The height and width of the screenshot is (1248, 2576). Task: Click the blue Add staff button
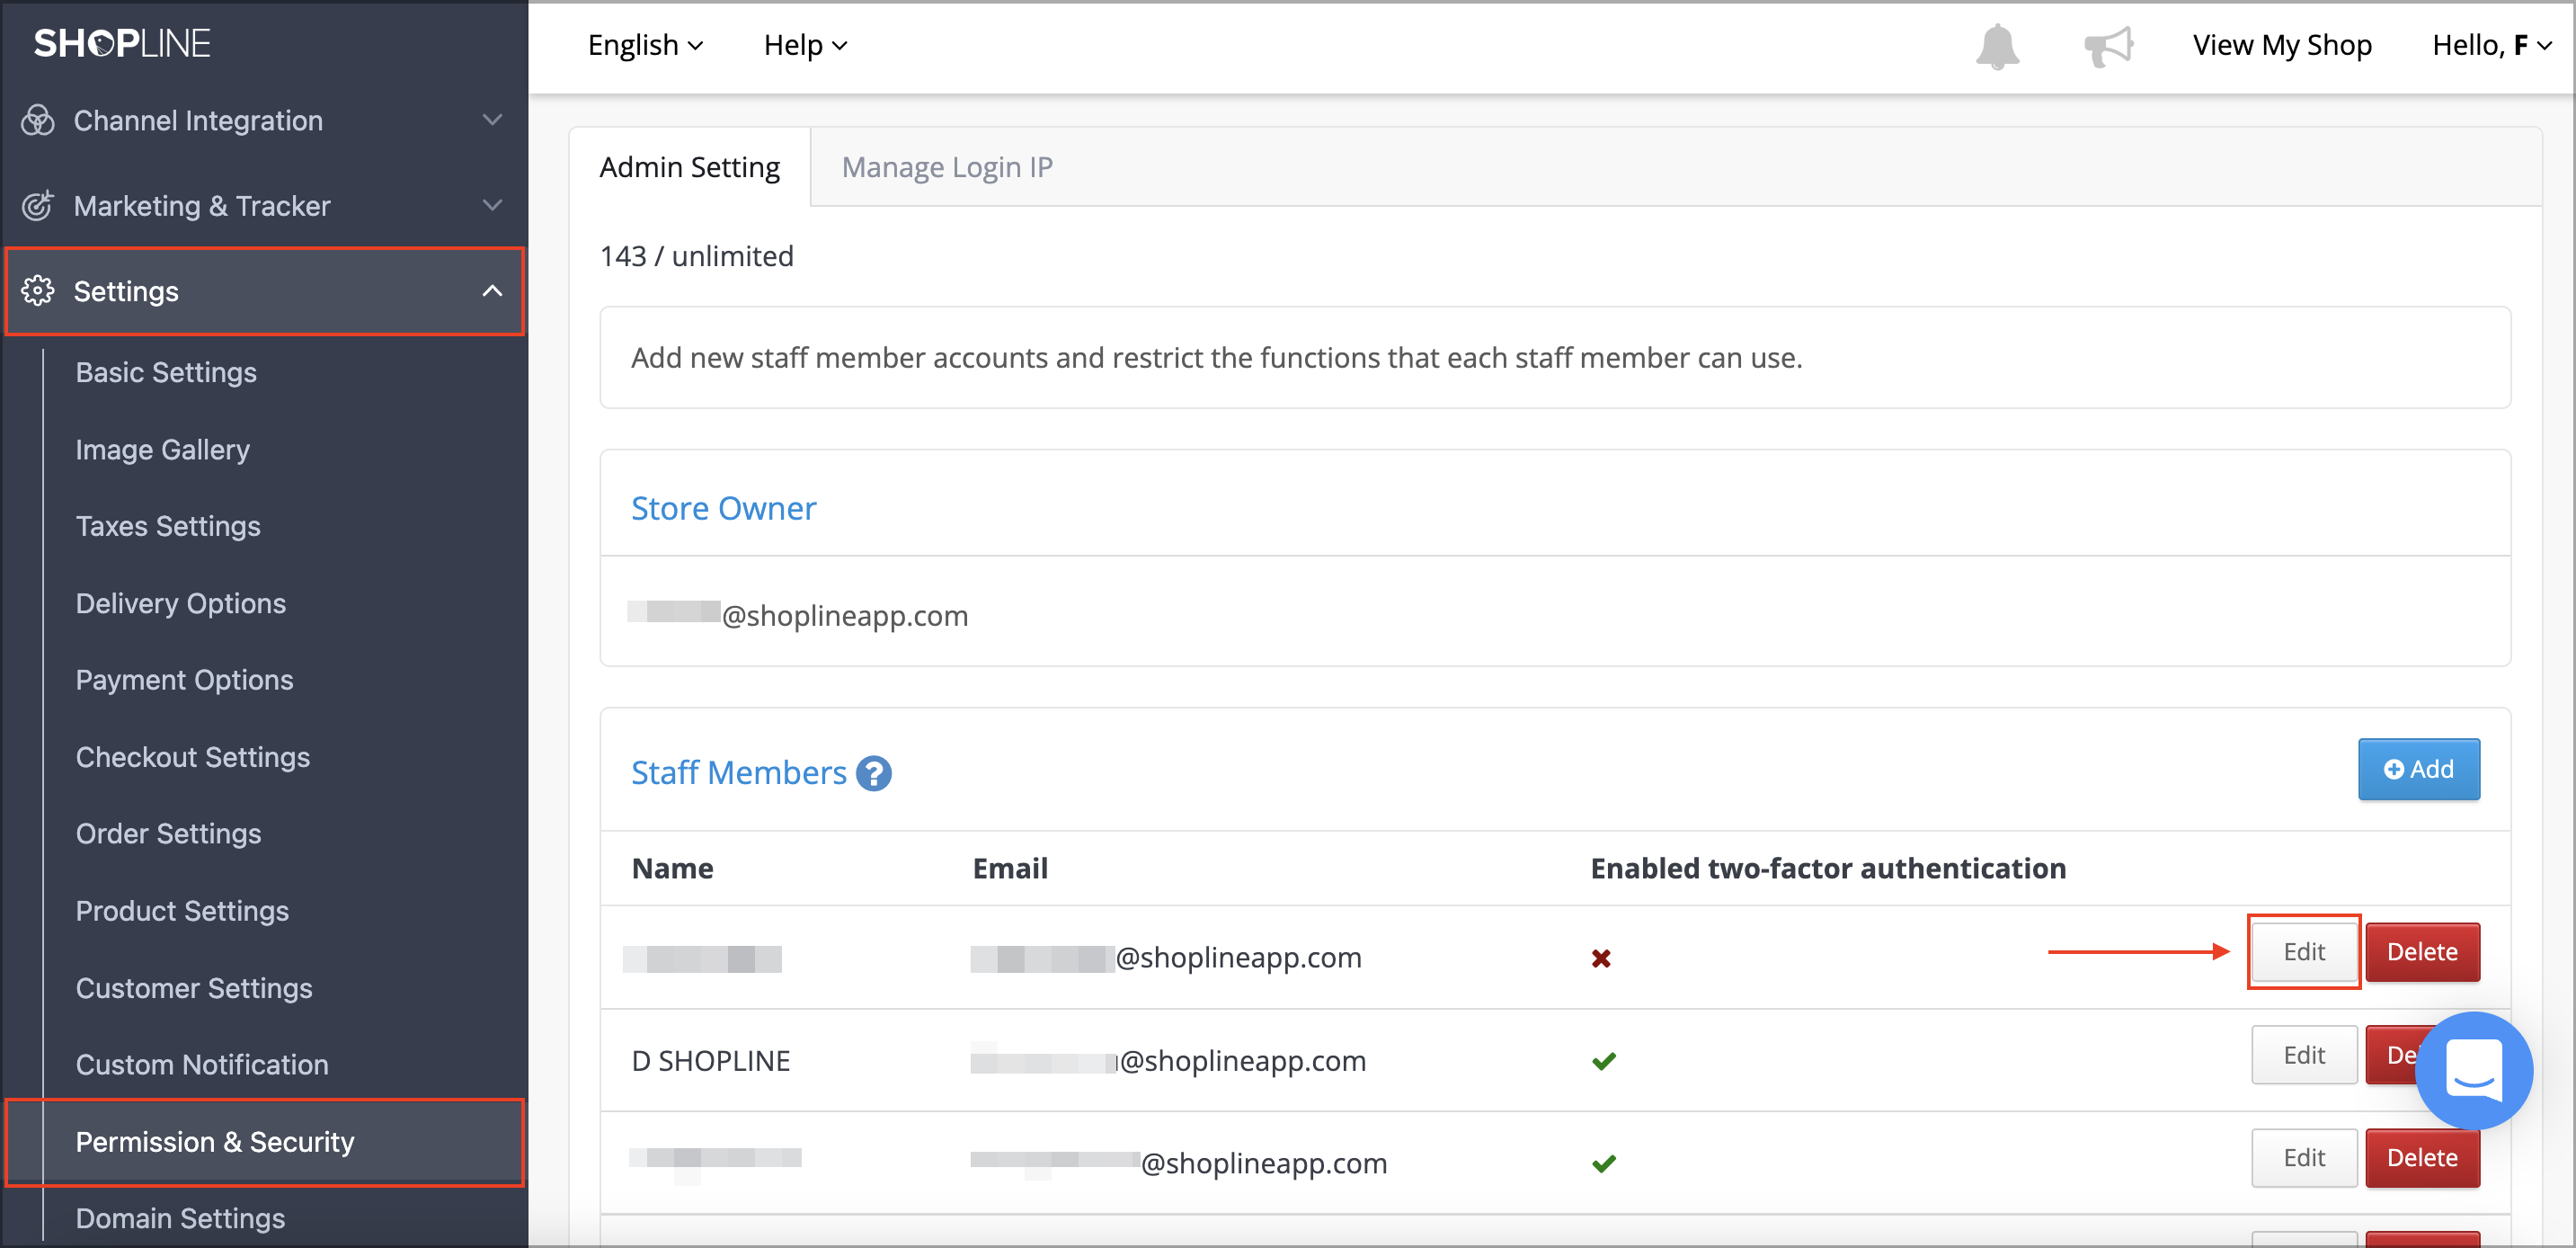(x=2418, y=769)
